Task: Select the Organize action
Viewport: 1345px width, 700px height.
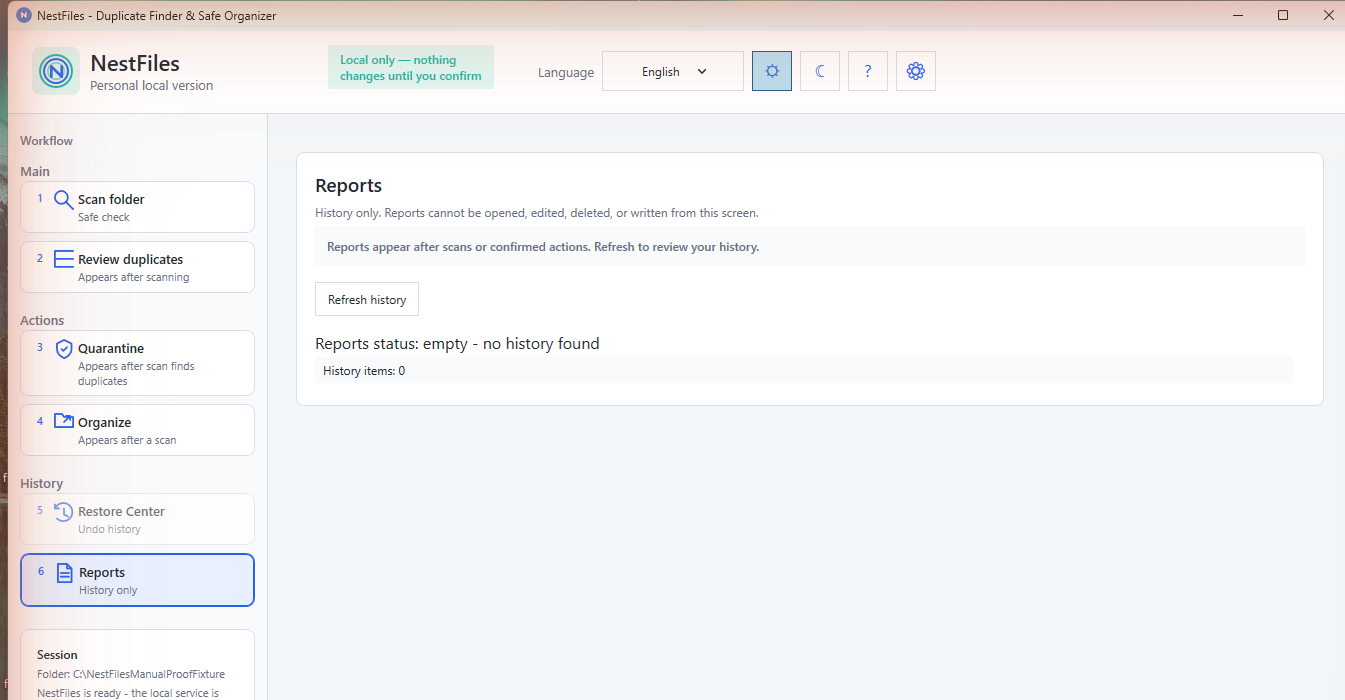Action: [x=137, y=430]
